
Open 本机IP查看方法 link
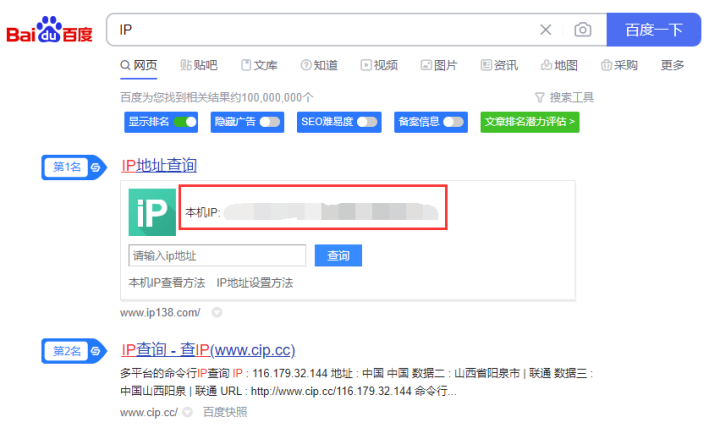167,283
